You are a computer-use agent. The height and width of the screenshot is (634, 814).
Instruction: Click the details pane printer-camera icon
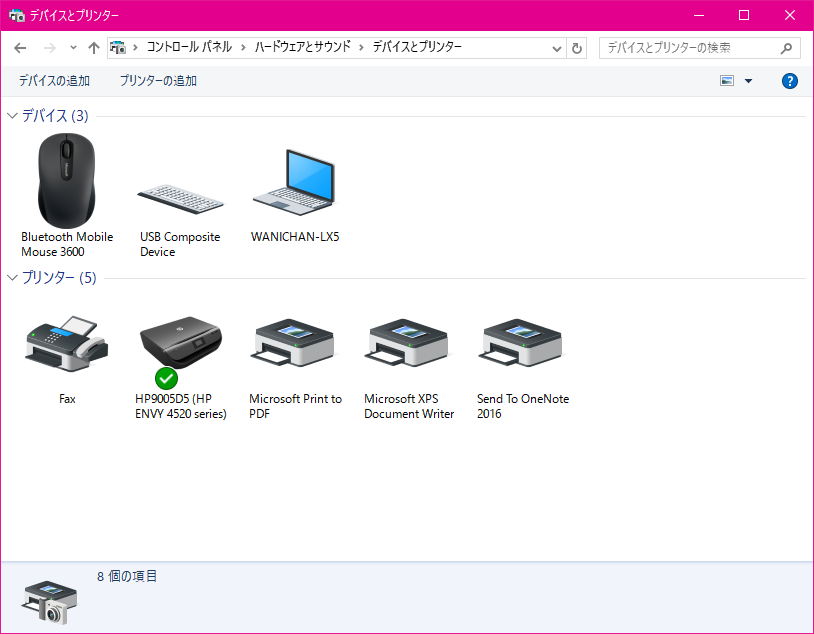pyautogui.click(x=50, y=602)
